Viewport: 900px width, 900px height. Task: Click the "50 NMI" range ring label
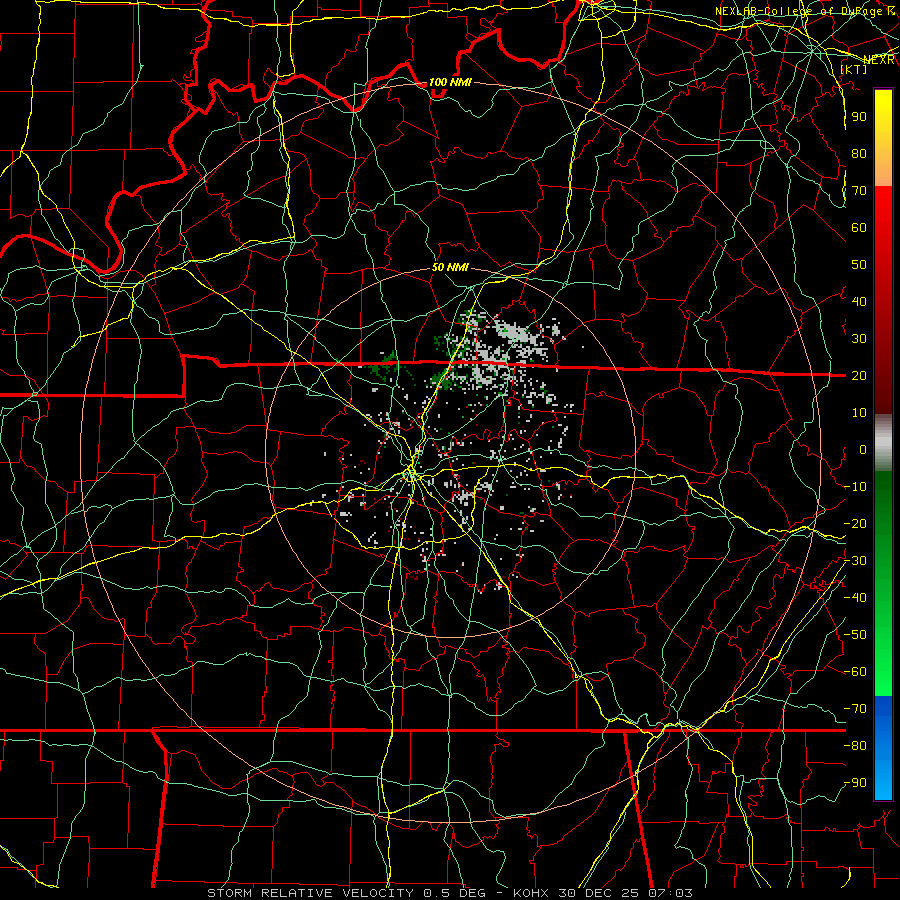tap(450, 267)
